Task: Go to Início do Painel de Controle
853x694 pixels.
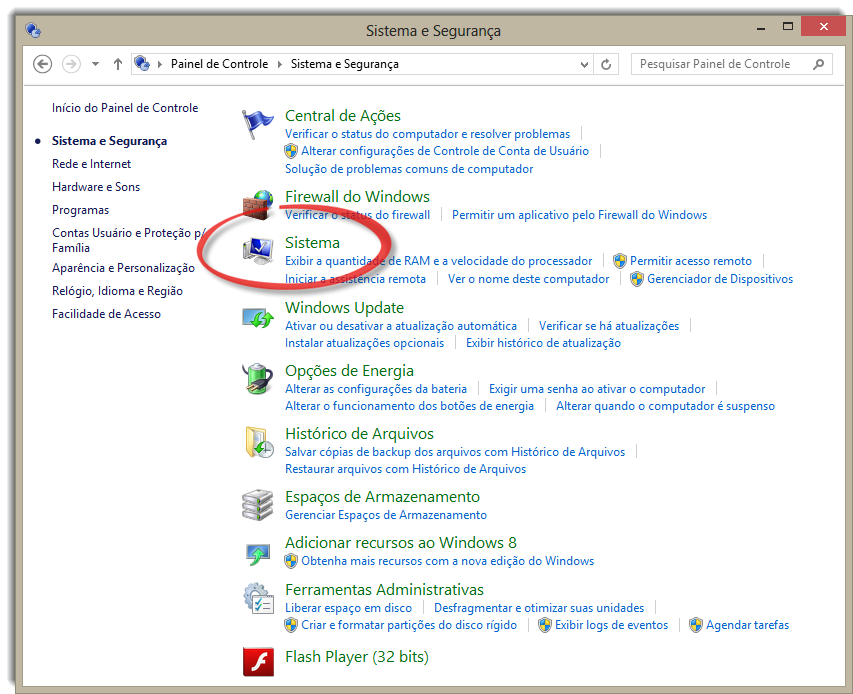Action: tap(125, 108)
